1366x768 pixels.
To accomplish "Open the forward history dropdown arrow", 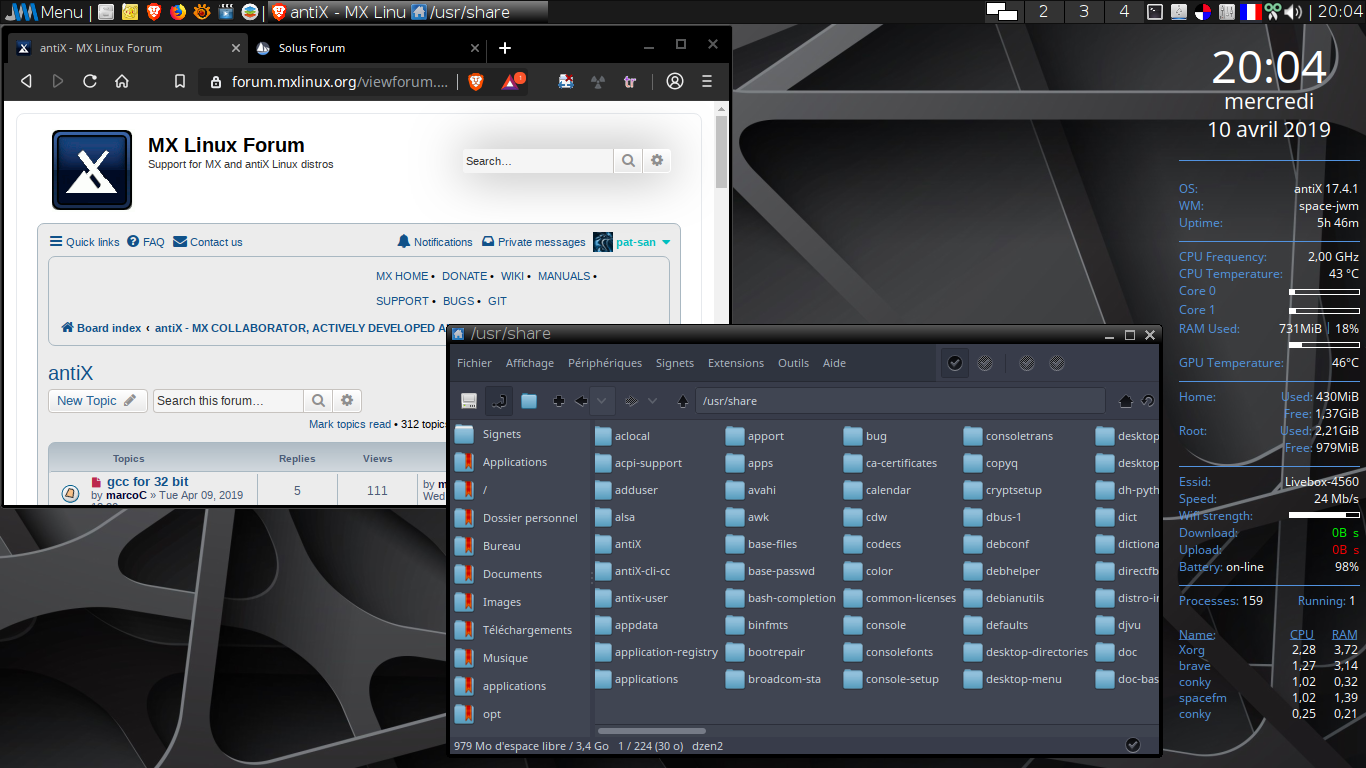I will (653, 401).
